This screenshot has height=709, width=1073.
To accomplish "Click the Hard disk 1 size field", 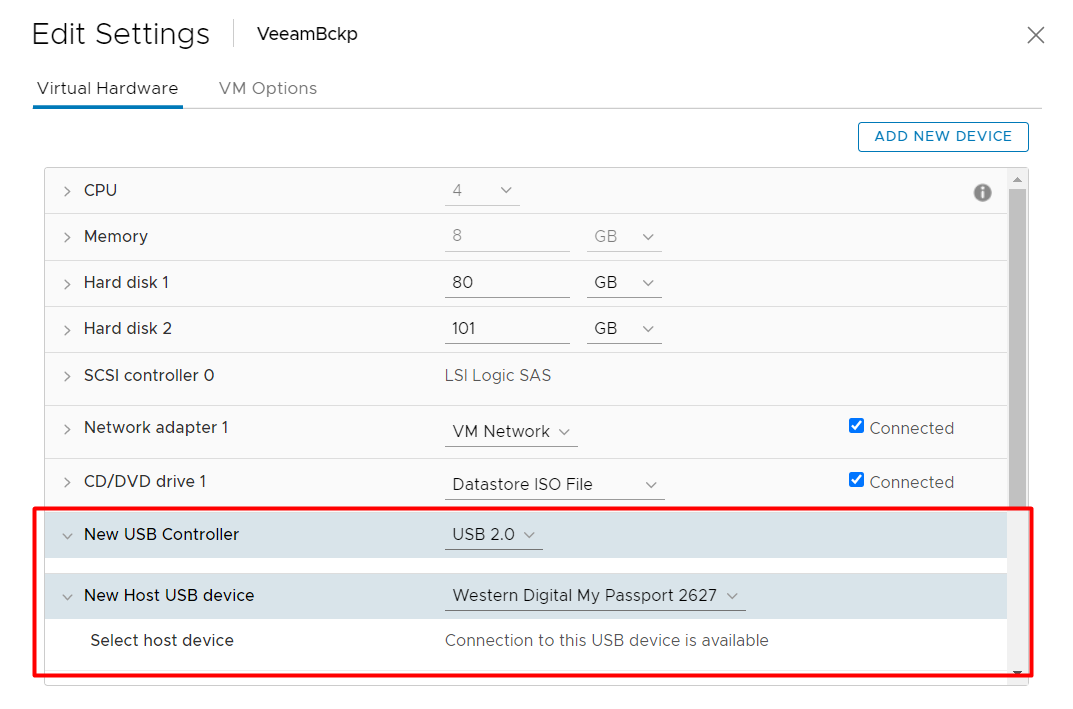I will tap(506, 283).
